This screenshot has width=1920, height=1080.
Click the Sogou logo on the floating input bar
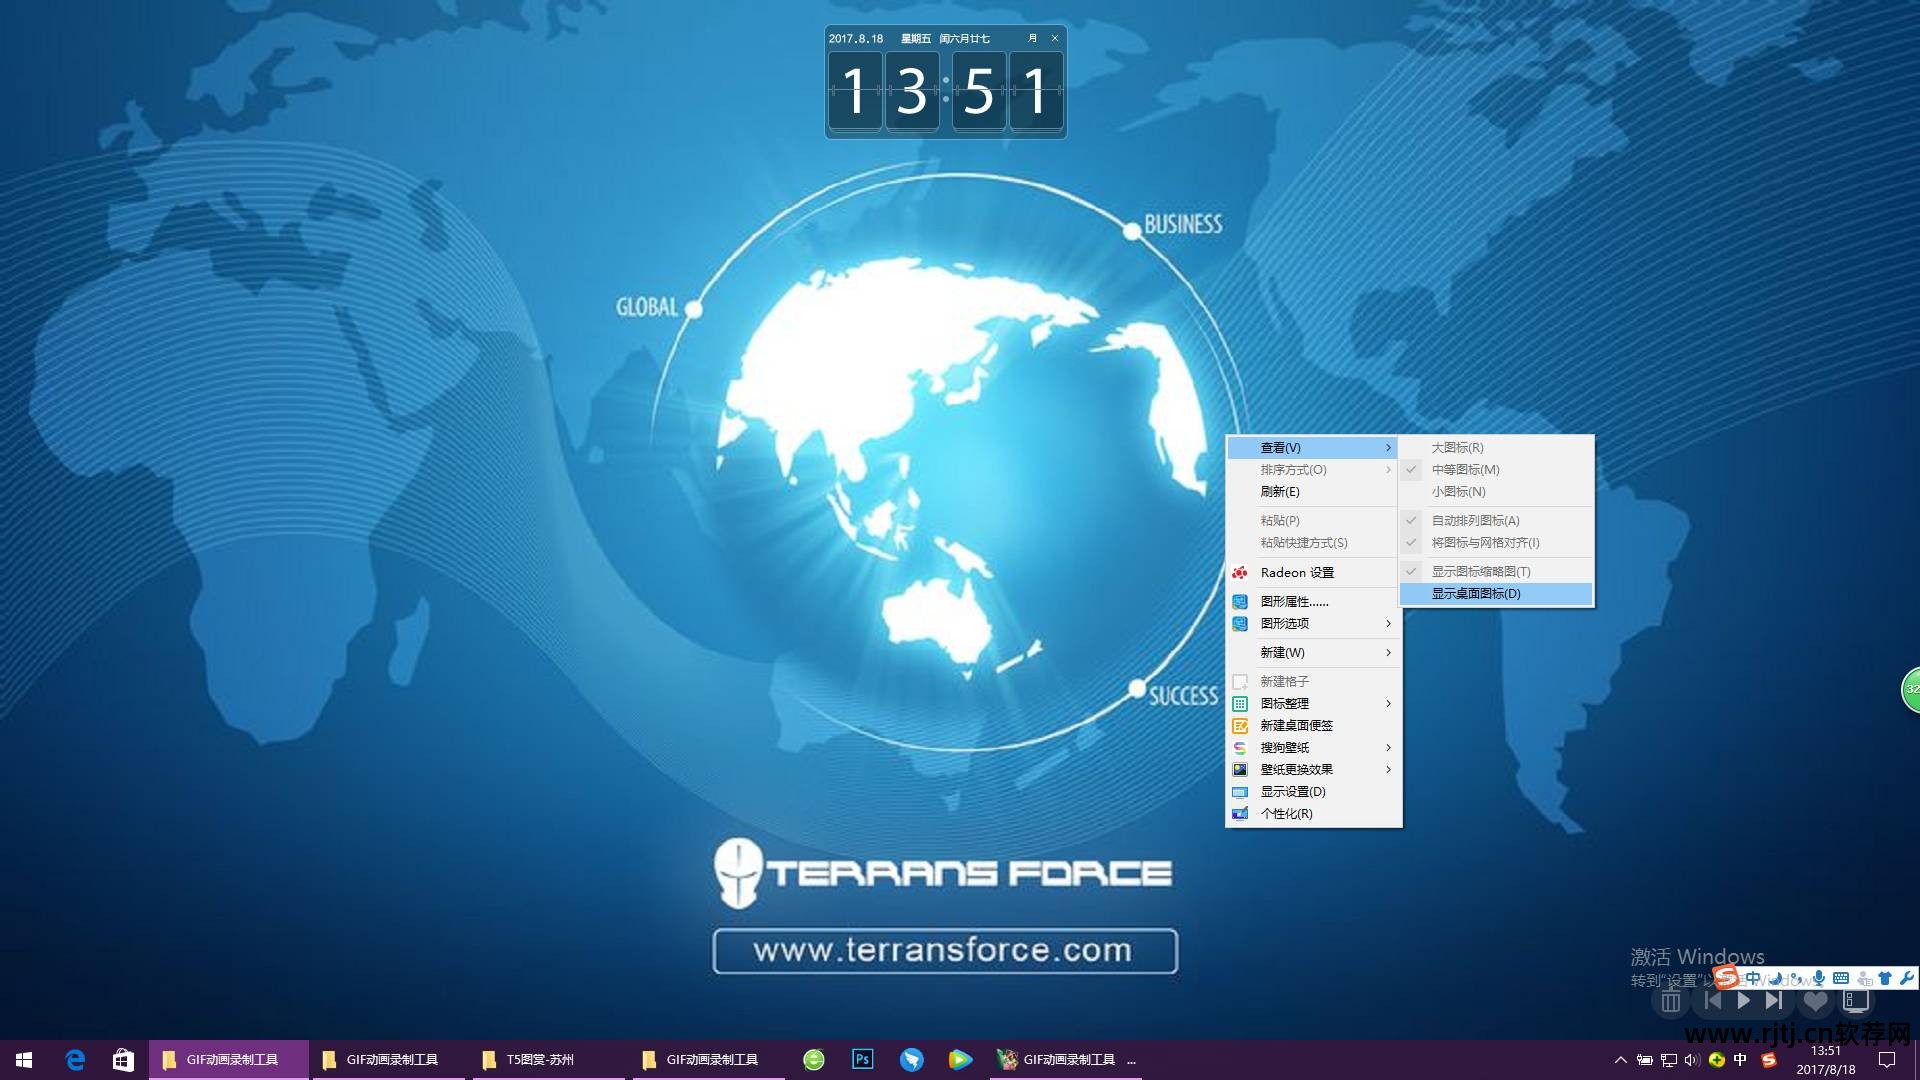click(1726, 977)
